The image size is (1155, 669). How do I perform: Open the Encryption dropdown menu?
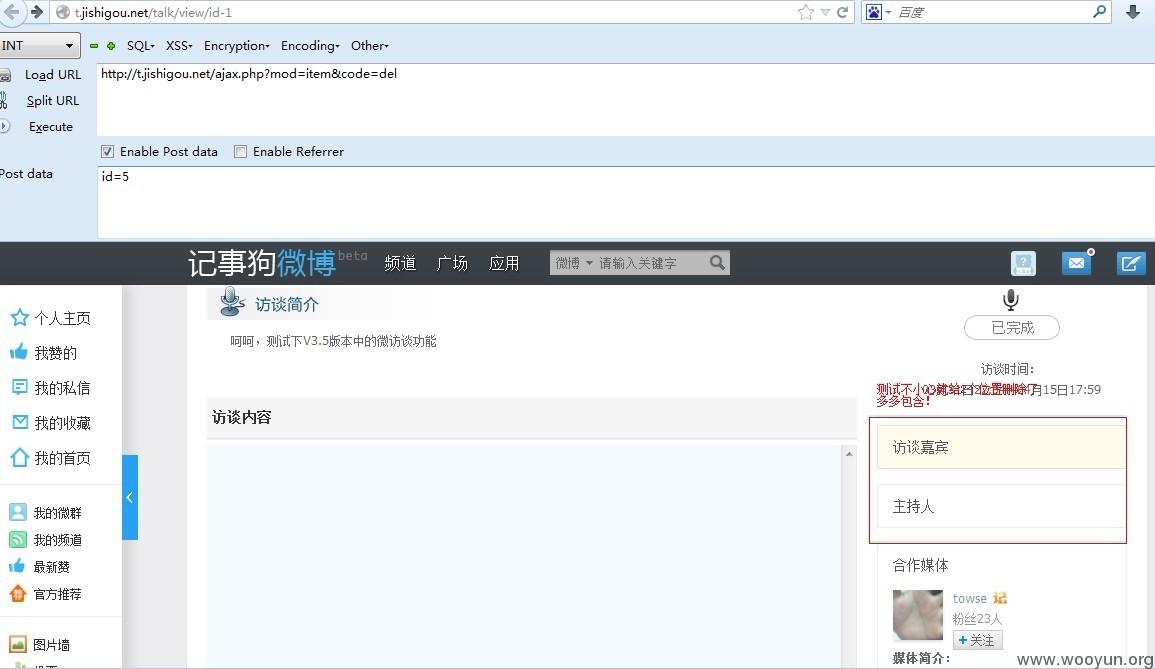coord(236,46)
